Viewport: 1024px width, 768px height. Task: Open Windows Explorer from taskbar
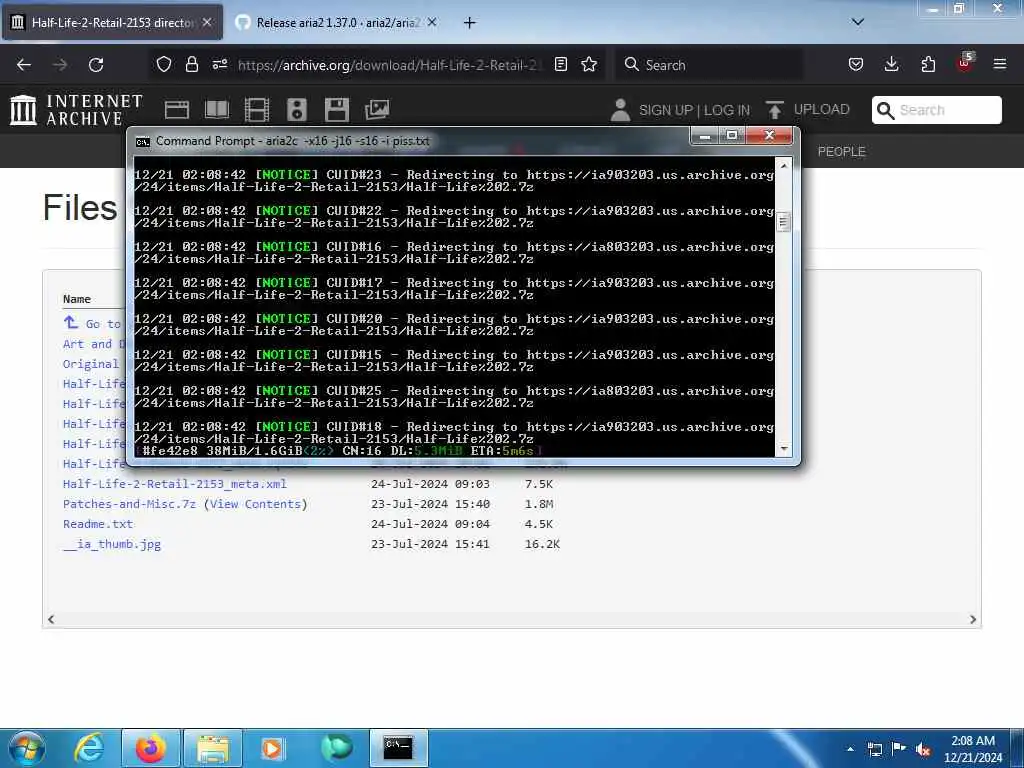click(x=213, y=748)
